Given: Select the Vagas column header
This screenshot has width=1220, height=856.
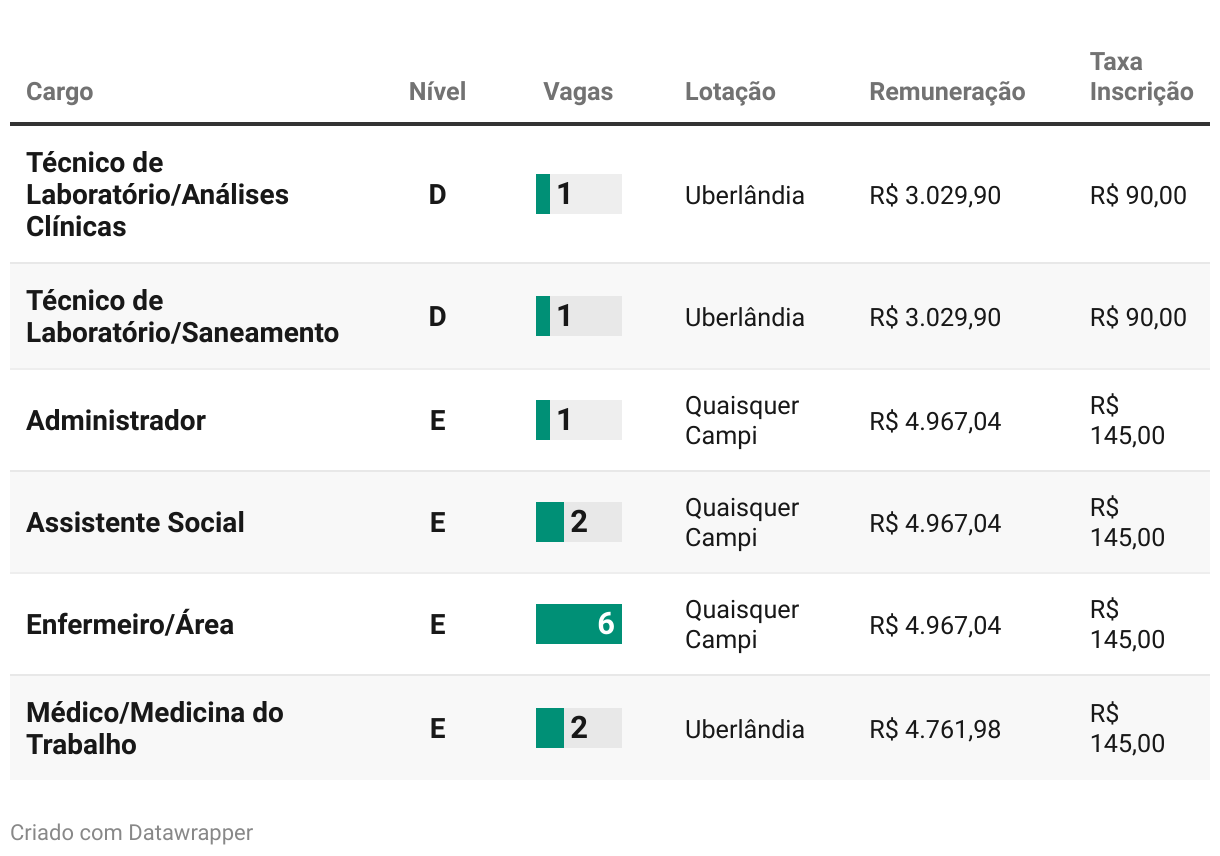Looking at the screenshot, I should coord(578,92).
